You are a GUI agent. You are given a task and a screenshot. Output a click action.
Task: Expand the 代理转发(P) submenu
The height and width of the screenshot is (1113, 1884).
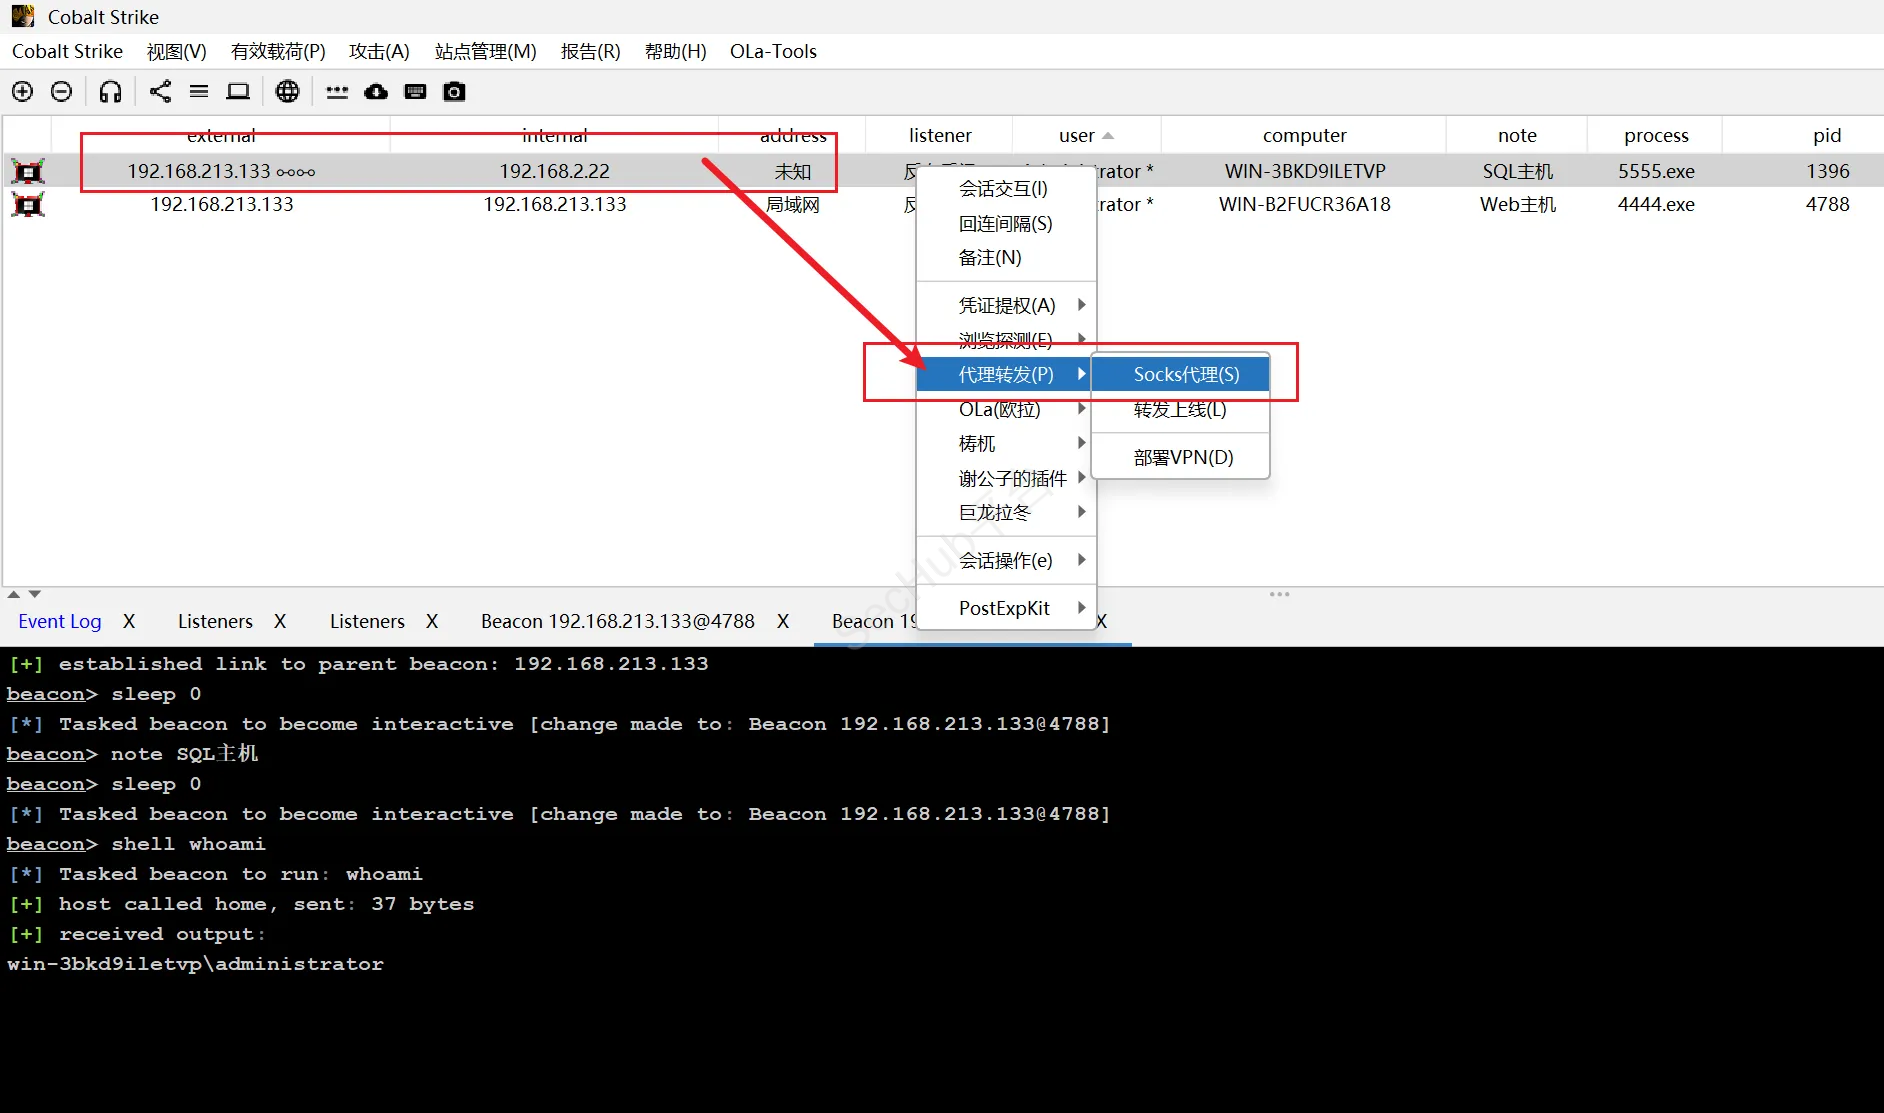click(1006, 374)
